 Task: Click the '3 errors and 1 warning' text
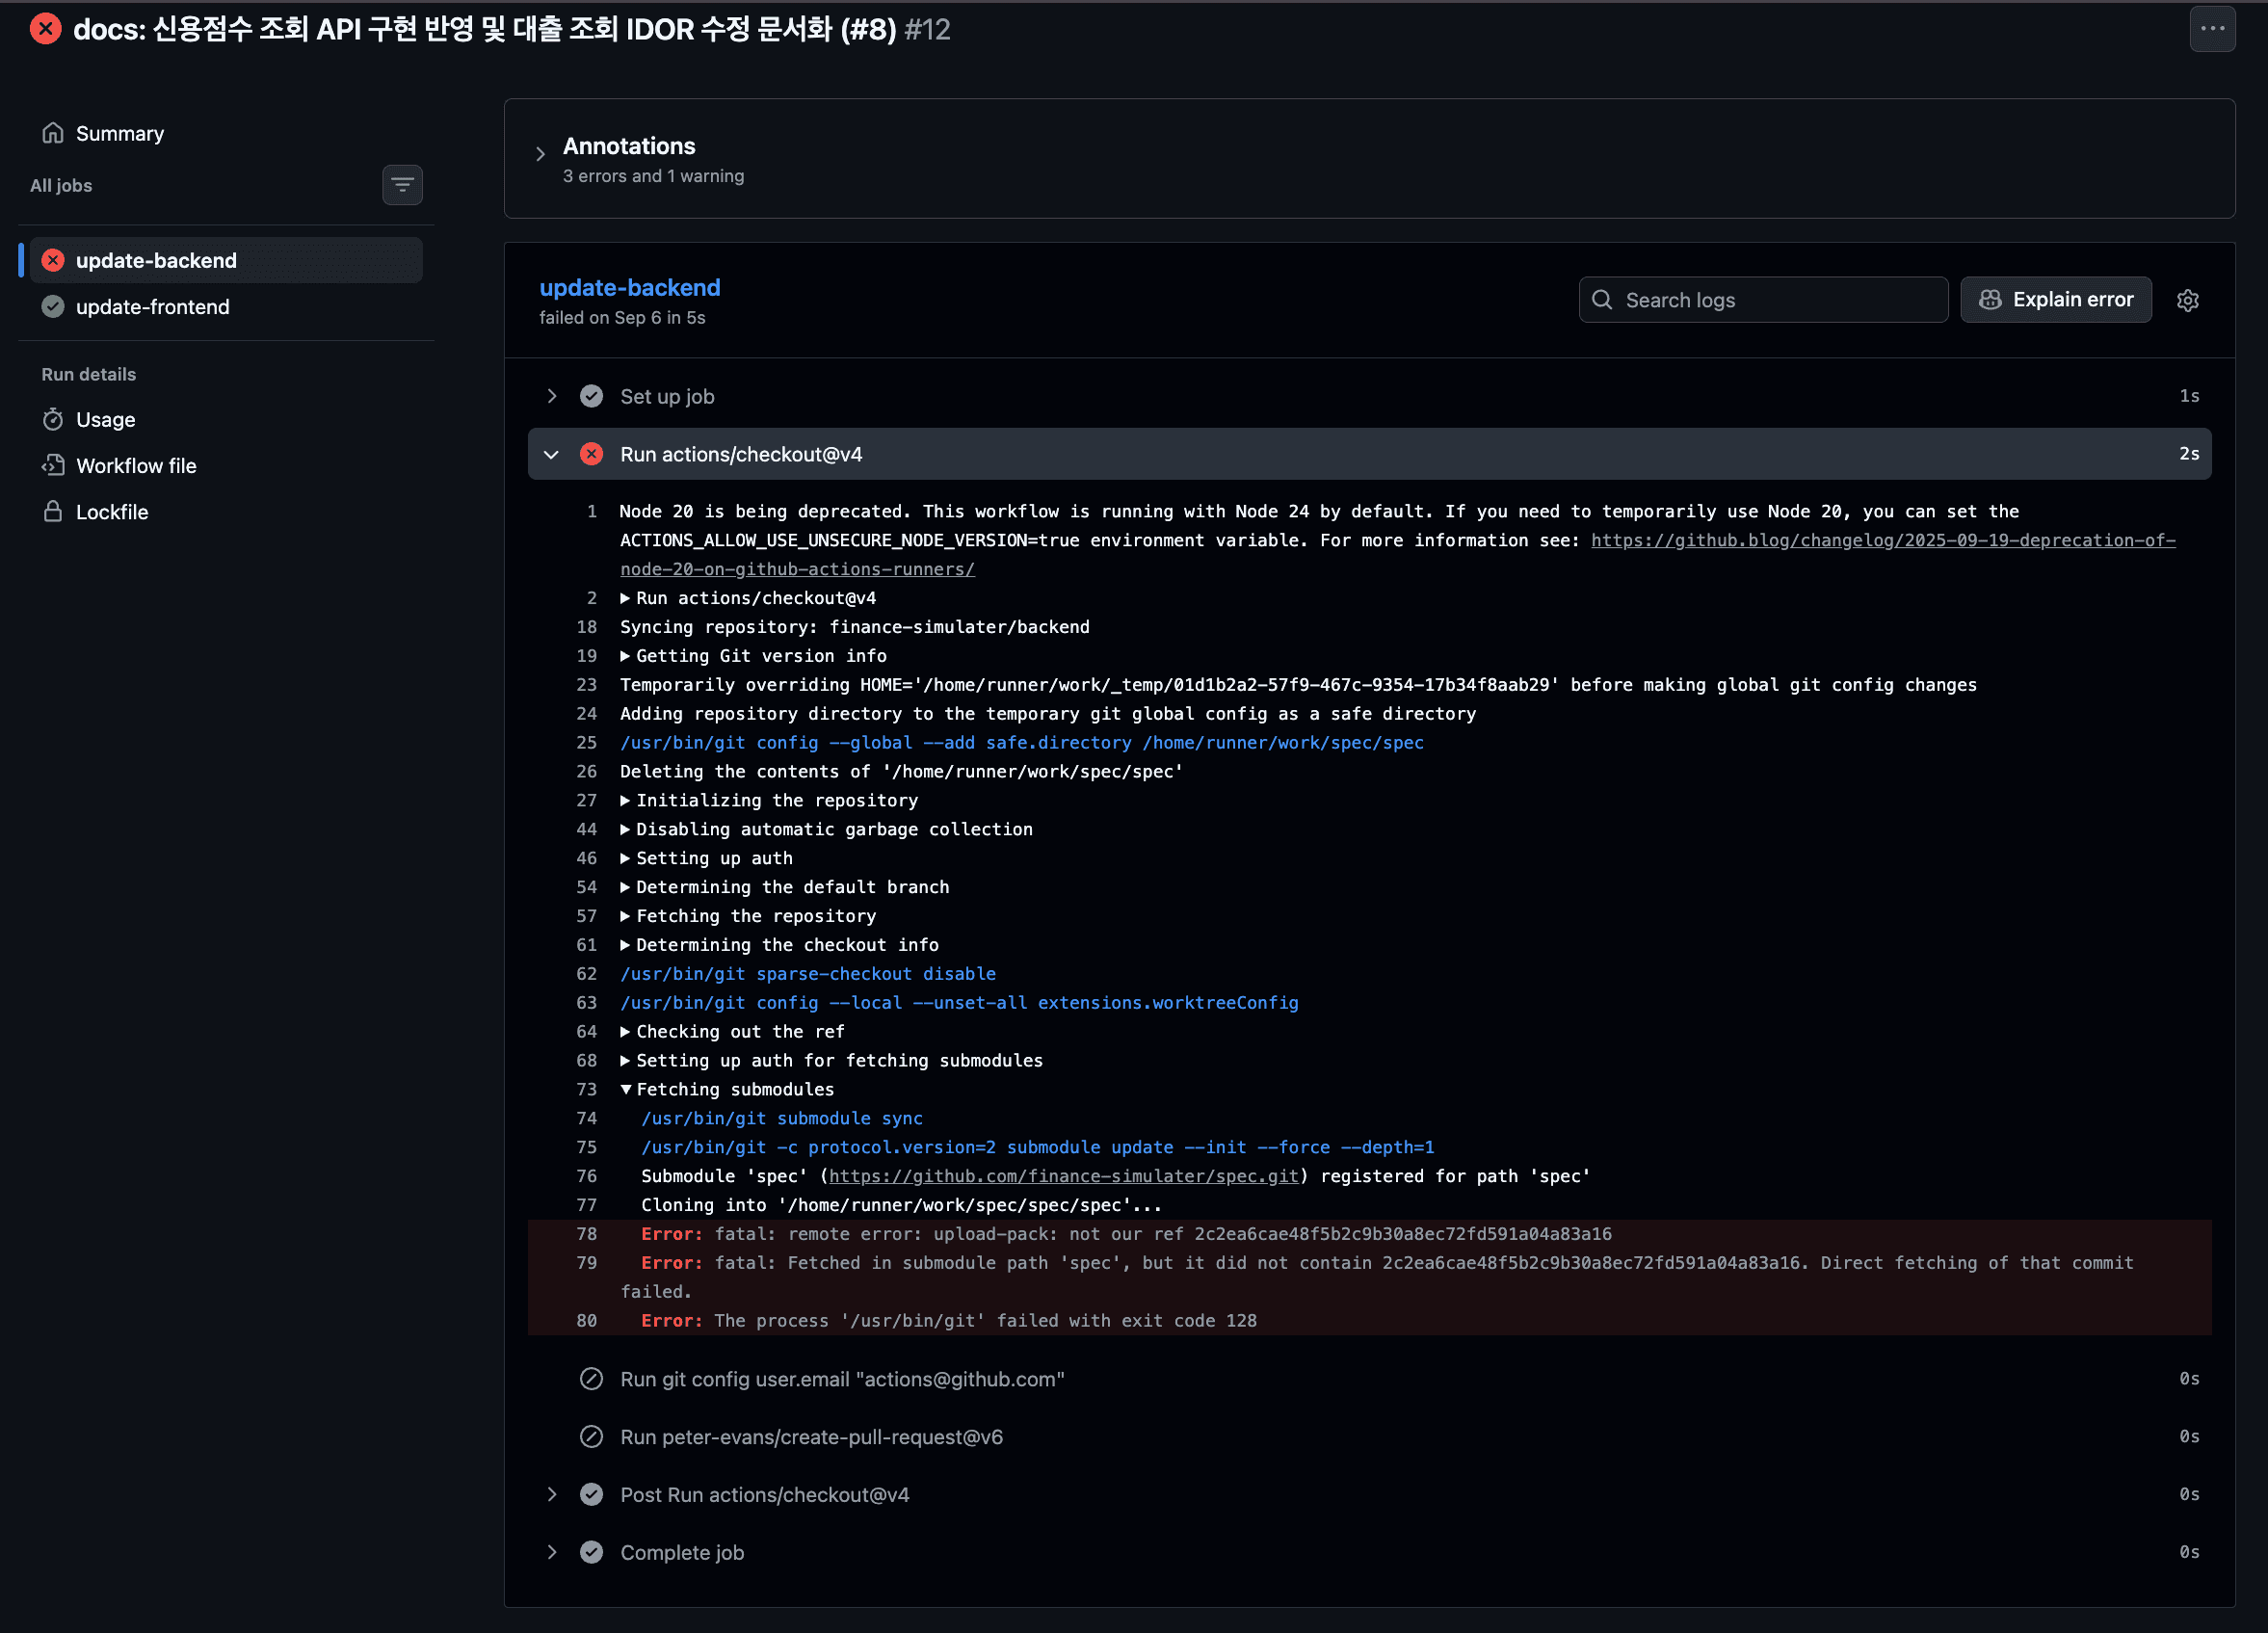[653, 176]
